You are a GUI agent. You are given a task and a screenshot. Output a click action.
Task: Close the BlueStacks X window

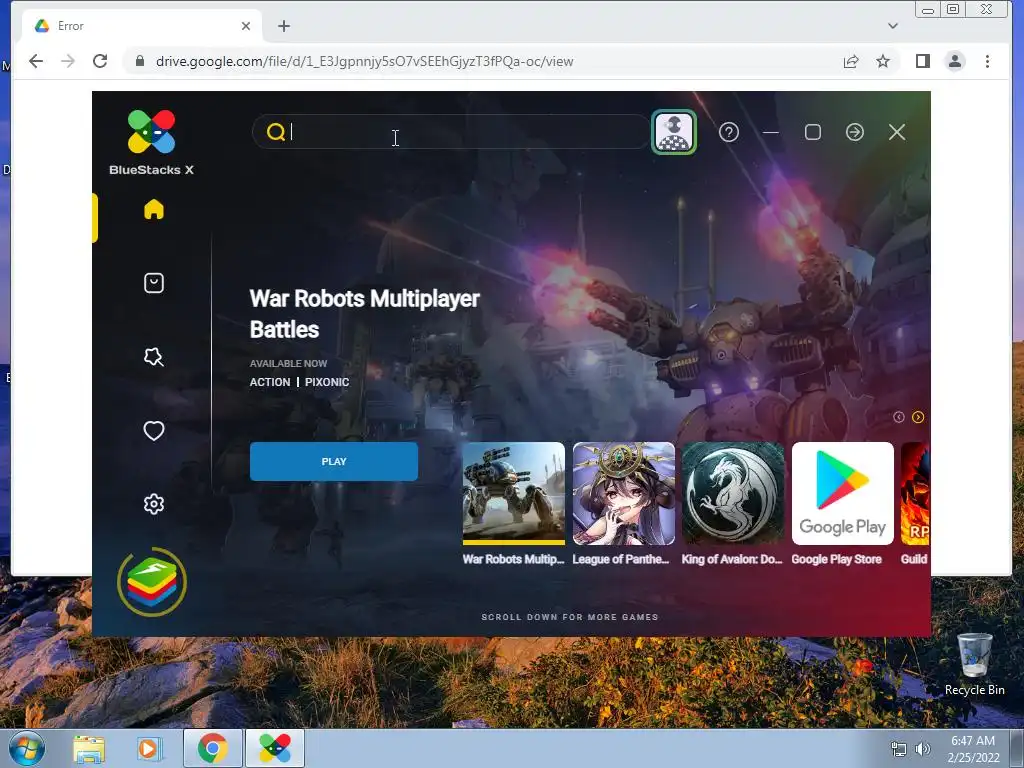897,133
